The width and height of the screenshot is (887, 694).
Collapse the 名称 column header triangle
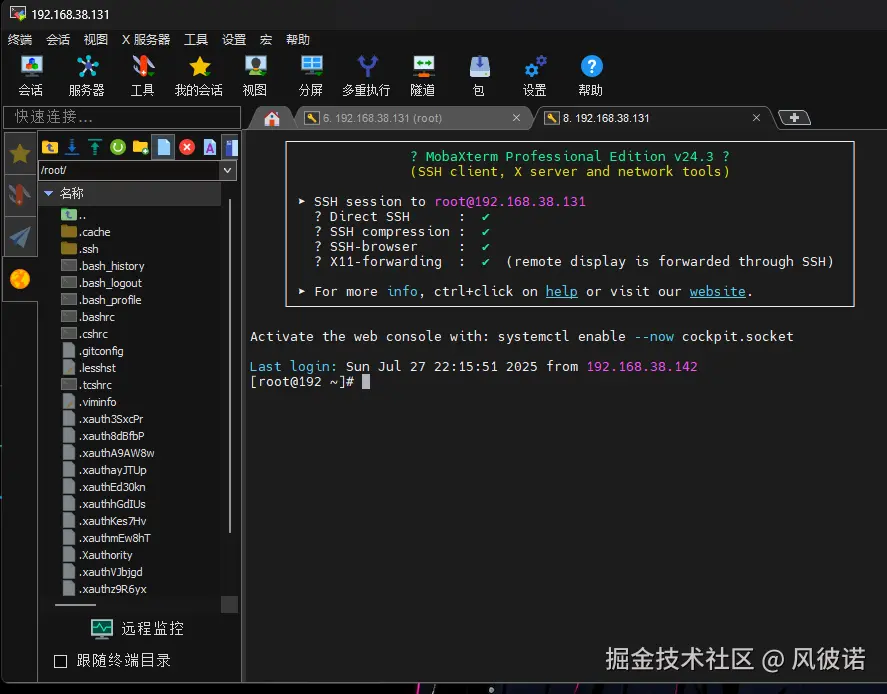pos(49,193)
